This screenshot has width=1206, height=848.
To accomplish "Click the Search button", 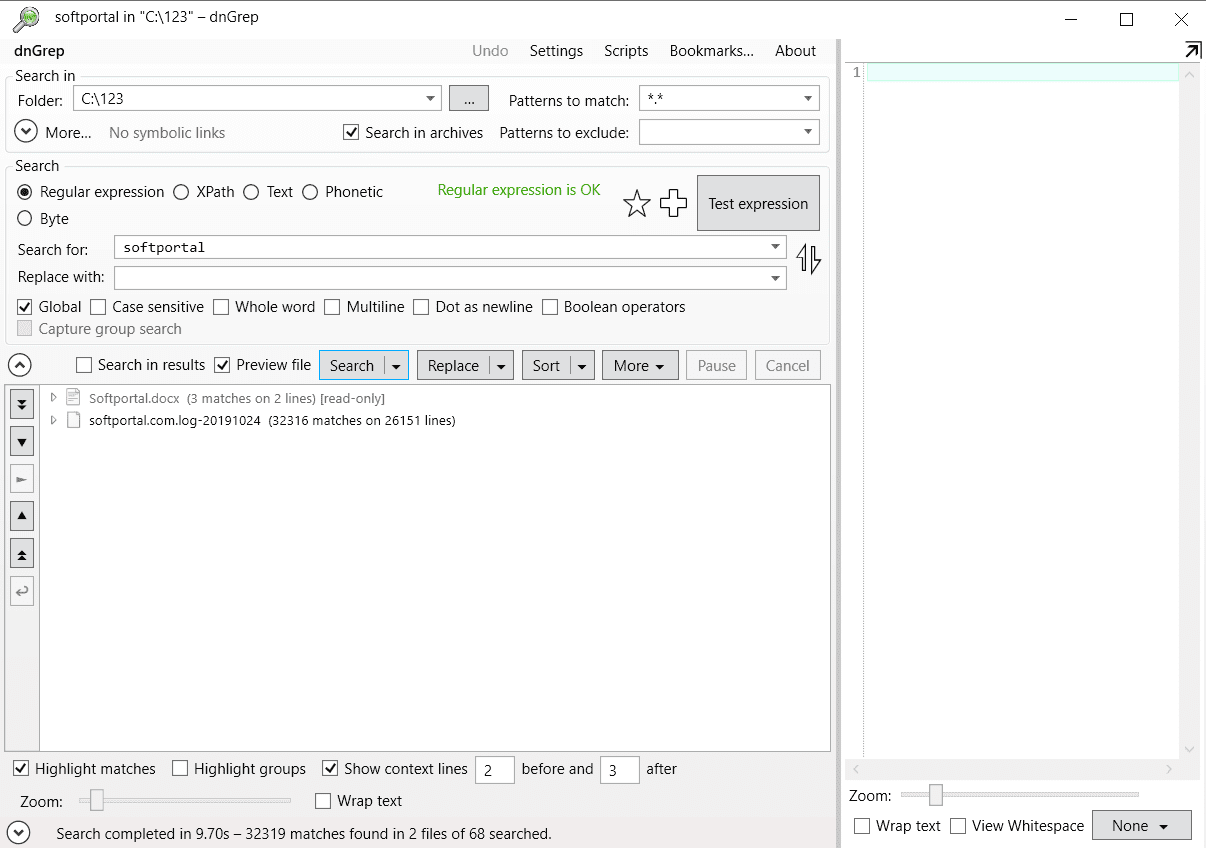I will (352, 366).
